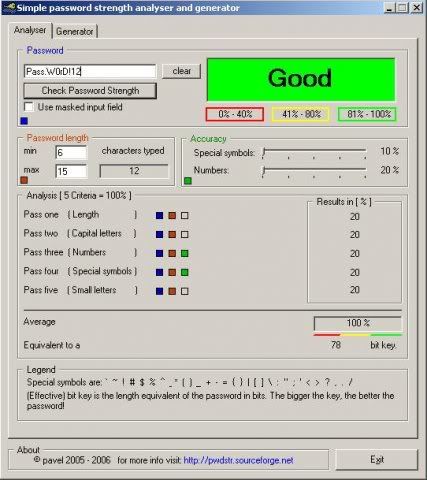Click the characters typed value box
The width and height of the screenshot is (427, 480).
(x=134, y=171)
